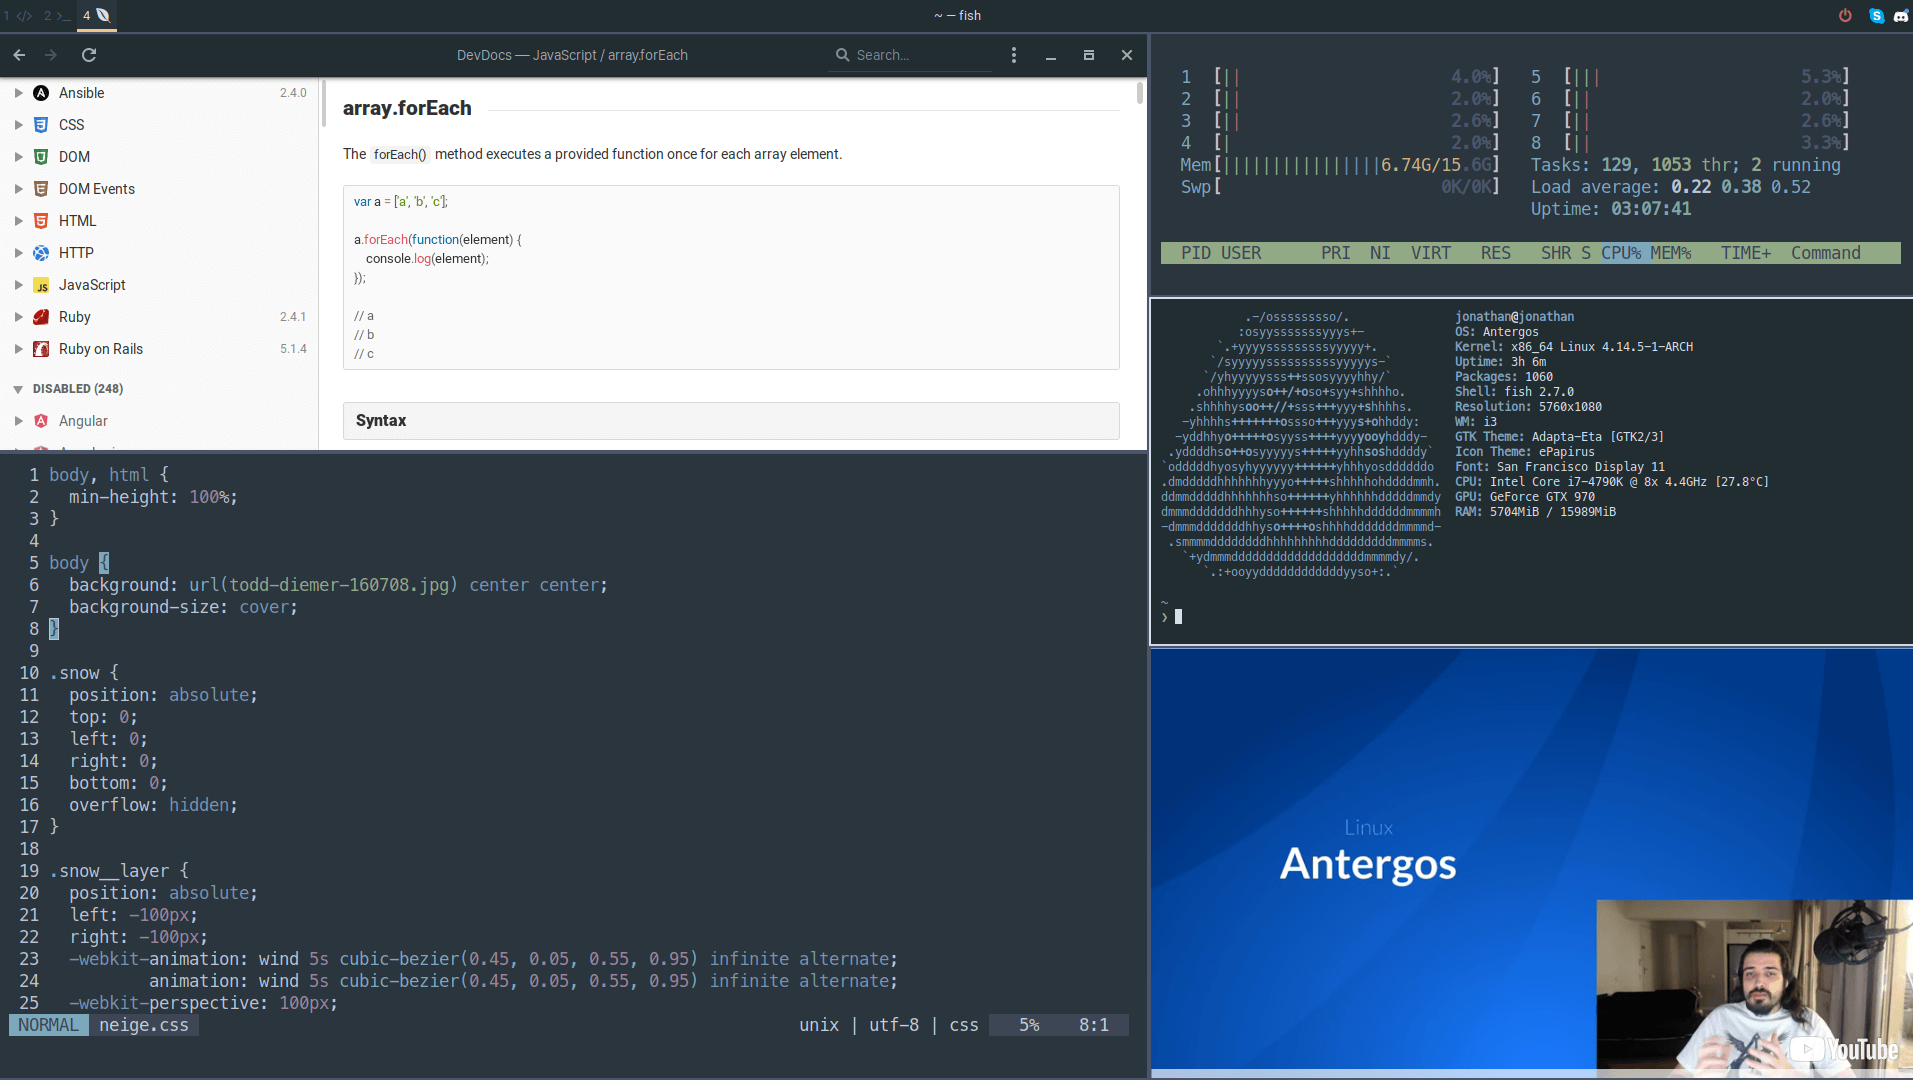This screenshot has height=1080, width=1913.
Task: Click the Ruby on Rails icon
Action: [41, 349]
